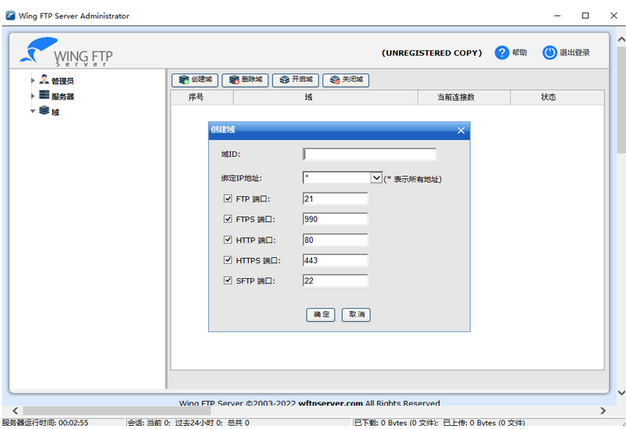Click the vertical scrollbar down arrow

click(x=621, y=393)
